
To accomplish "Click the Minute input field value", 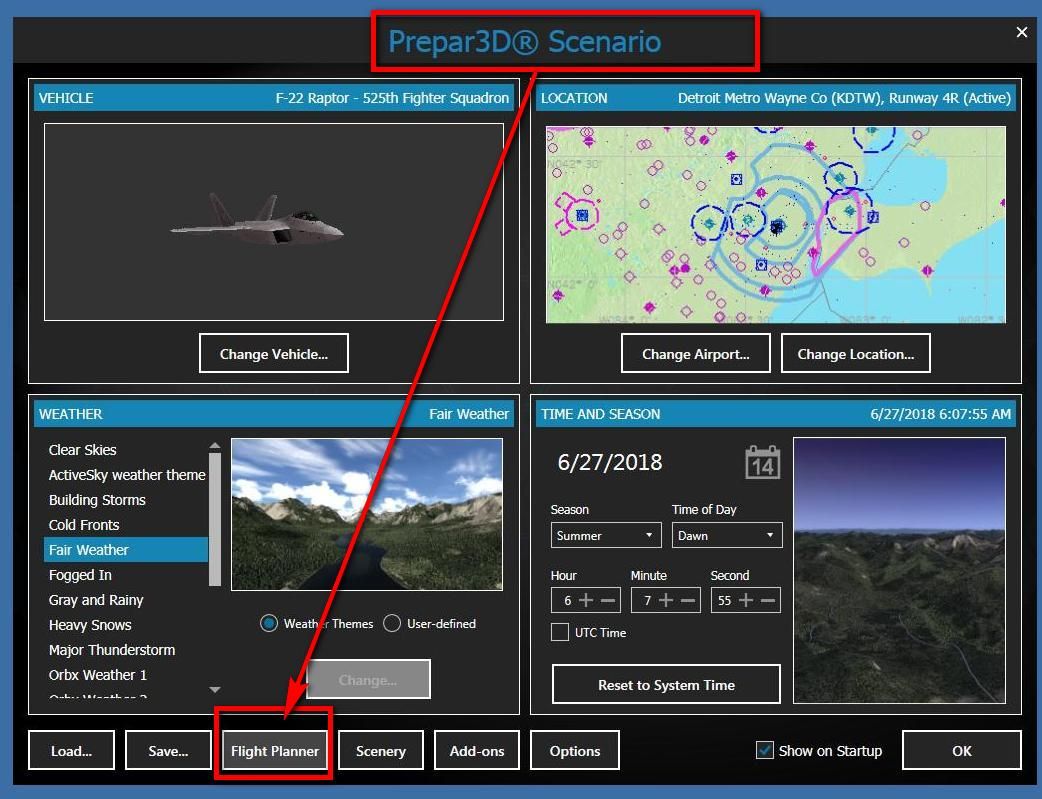I will (647, 600).
